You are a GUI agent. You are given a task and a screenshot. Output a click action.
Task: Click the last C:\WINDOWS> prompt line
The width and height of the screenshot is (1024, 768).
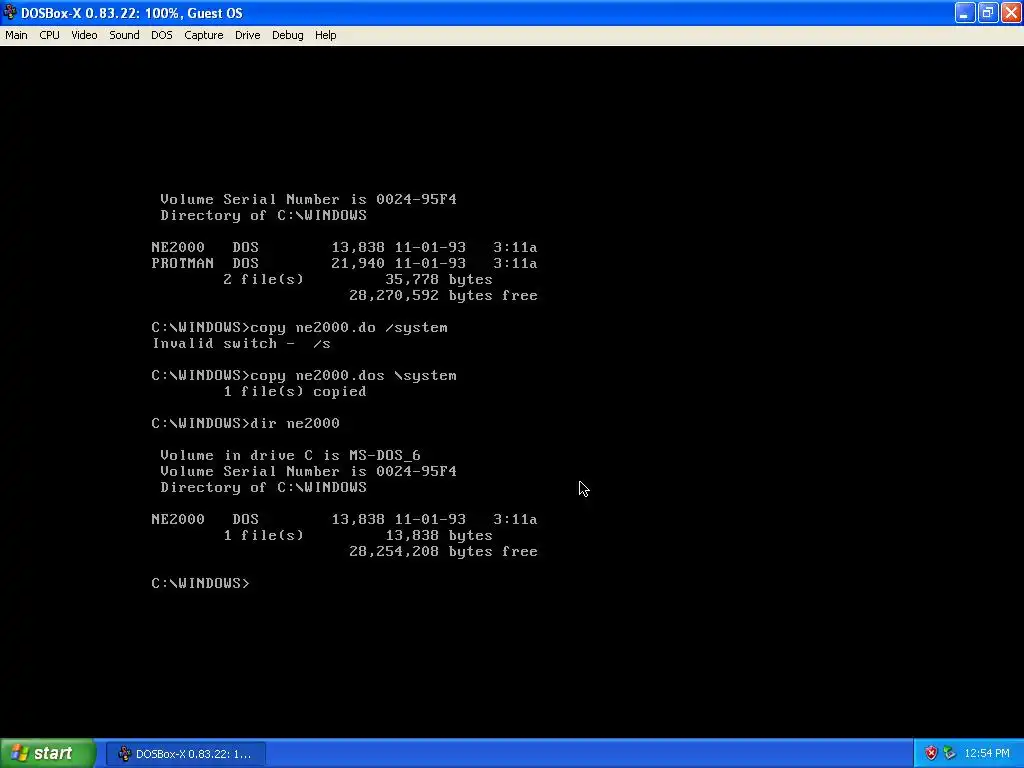200,583
